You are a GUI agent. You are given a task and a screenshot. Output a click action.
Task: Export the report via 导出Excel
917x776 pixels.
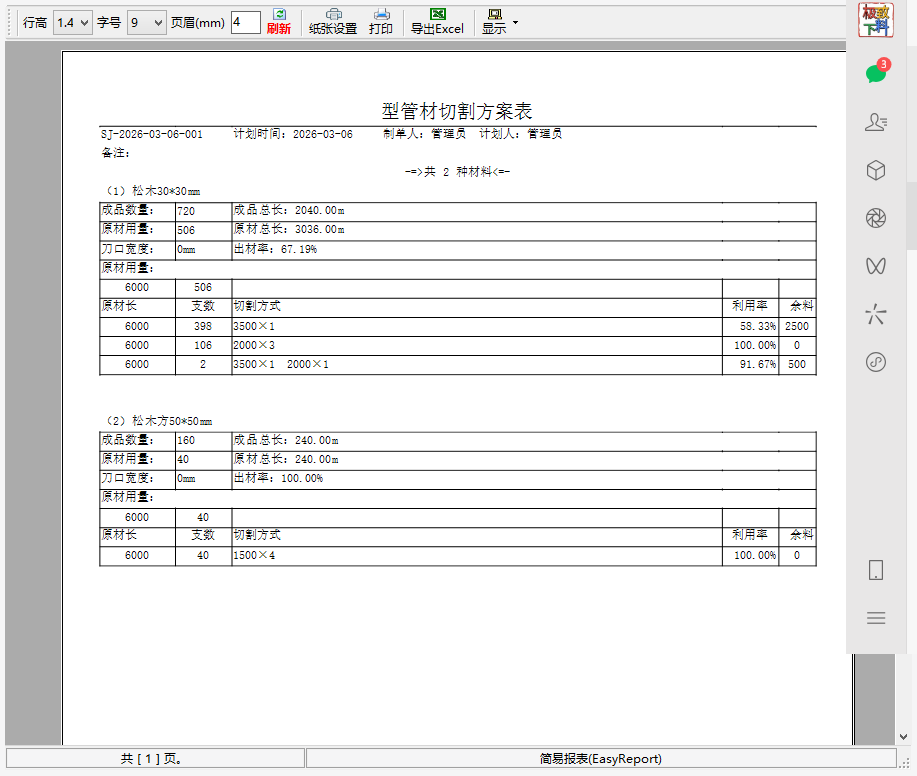tap(437, 21)
